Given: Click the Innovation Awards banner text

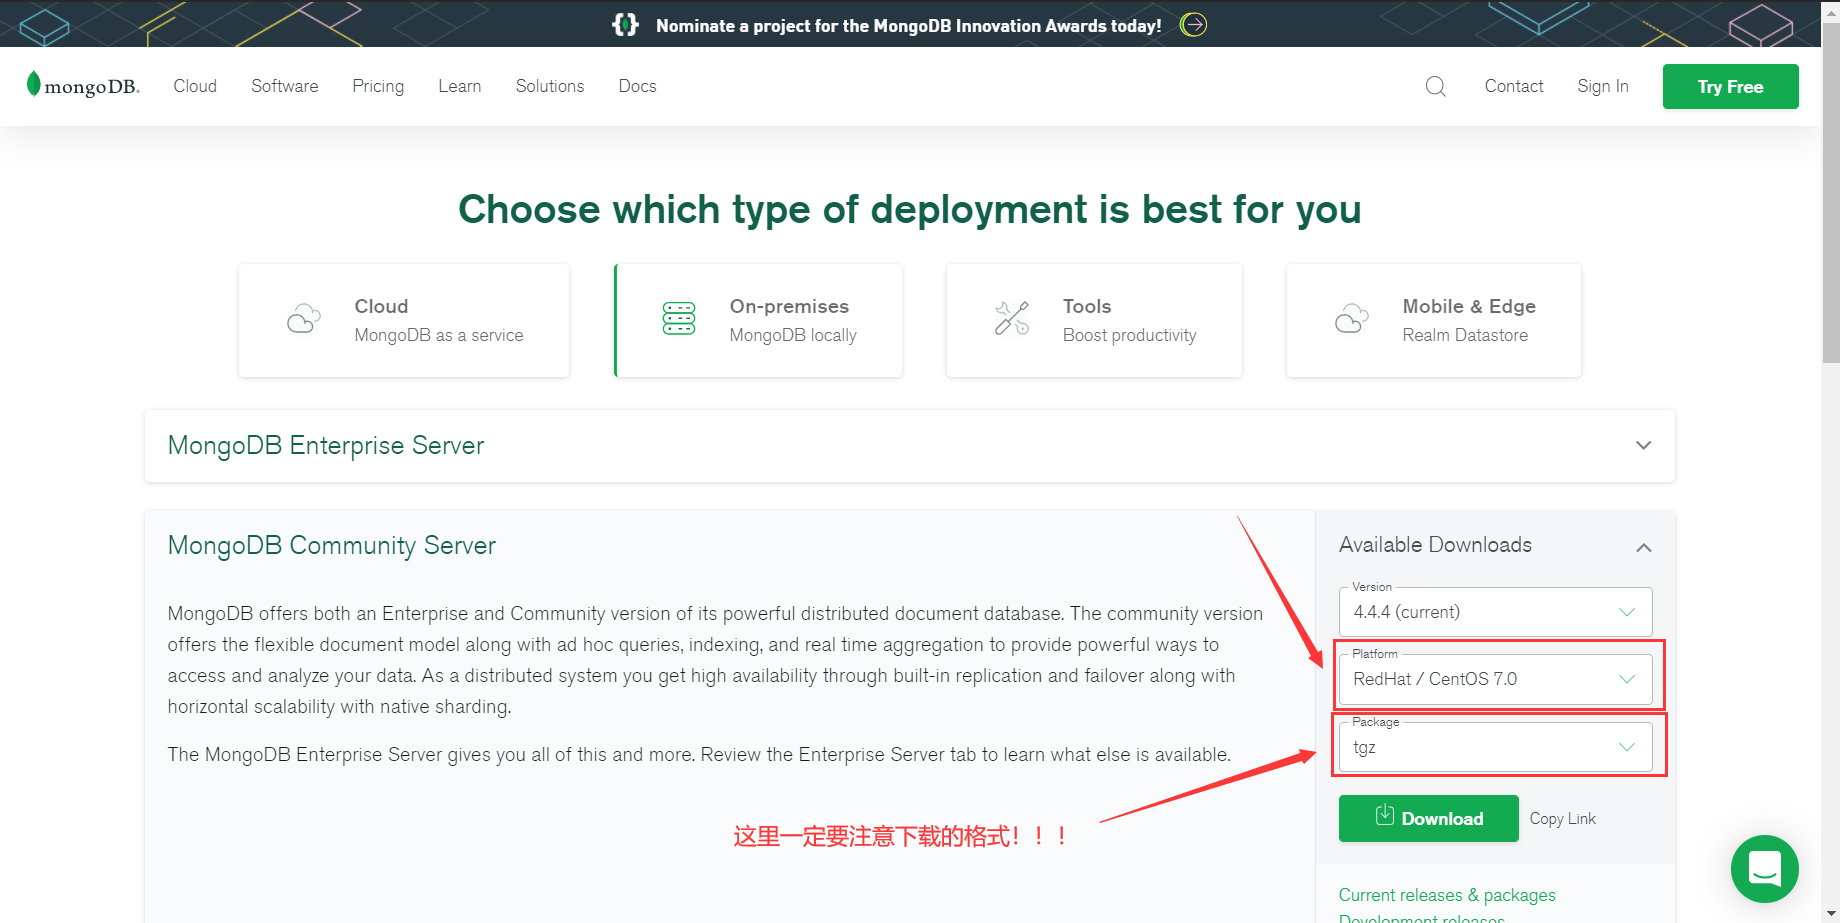Looking at the screenshot, I should coord(908,26).
